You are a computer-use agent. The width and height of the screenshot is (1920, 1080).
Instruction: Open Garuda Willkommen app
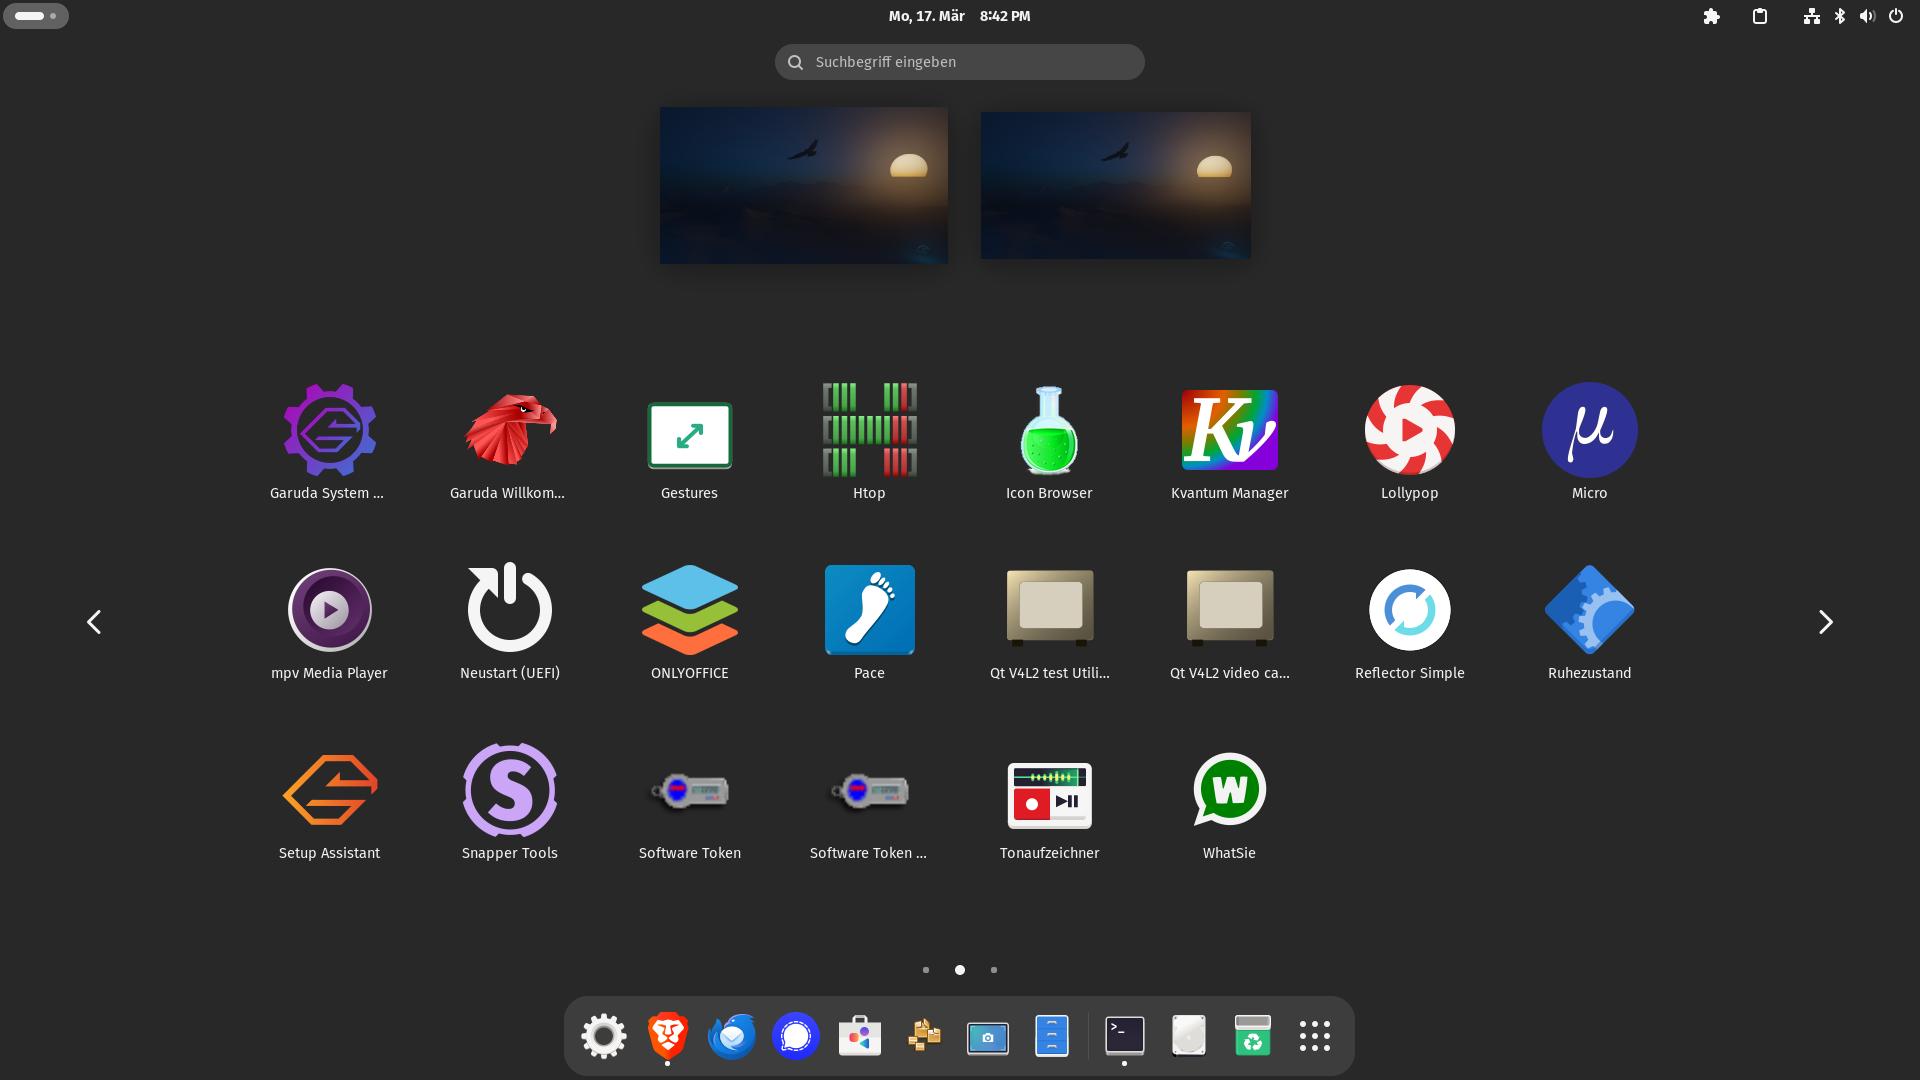(509, 431)
